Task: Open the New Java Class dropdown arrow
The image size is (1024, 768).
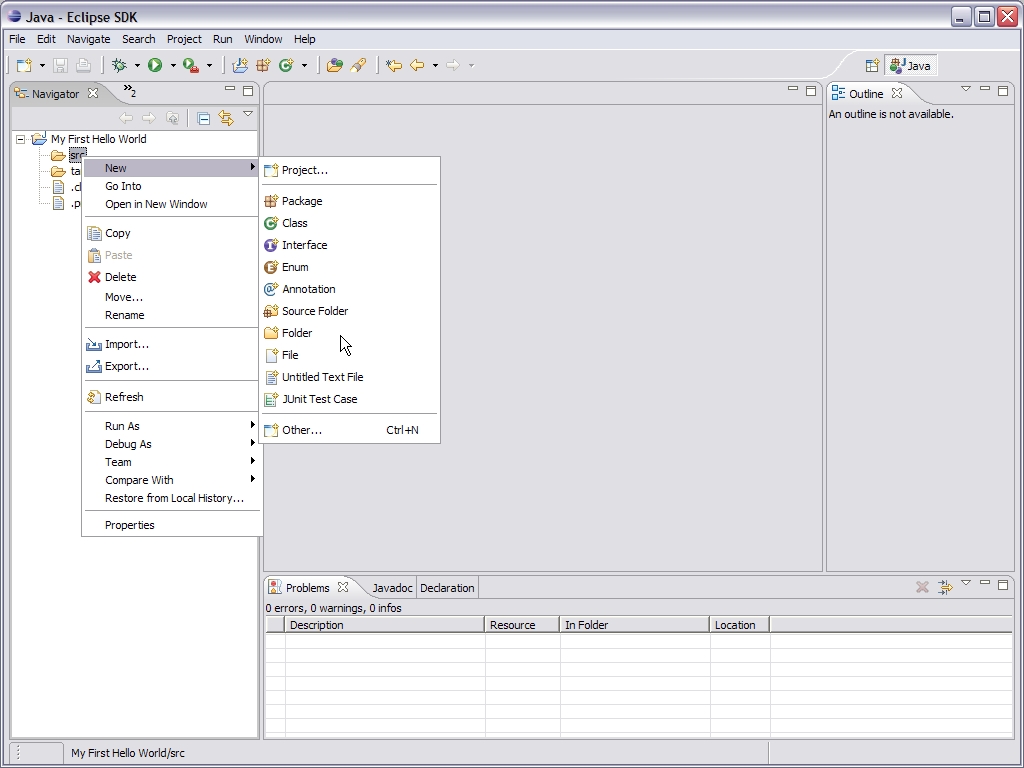Action: point(304,65)
